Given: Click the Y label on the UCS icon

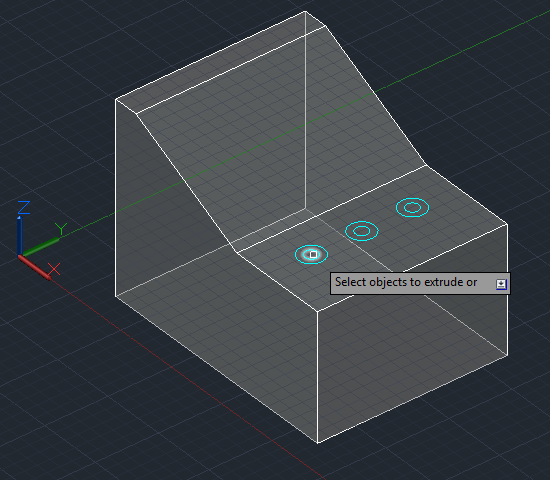Looking at the screenshot, I should click(61, 229).
